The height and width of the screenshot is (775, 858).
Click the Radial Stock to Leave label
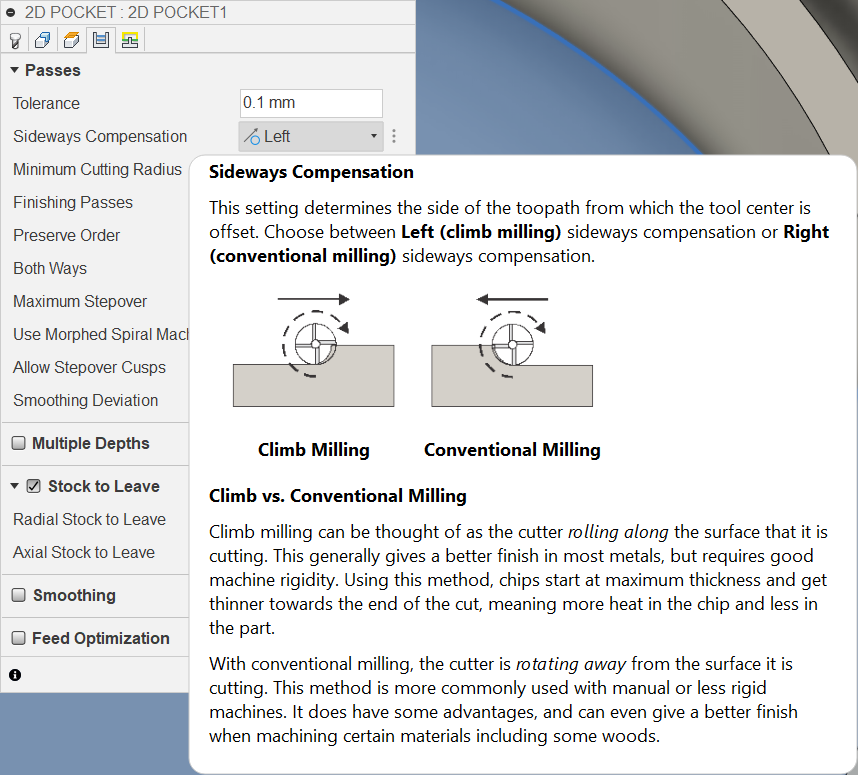tap(89, 520)
